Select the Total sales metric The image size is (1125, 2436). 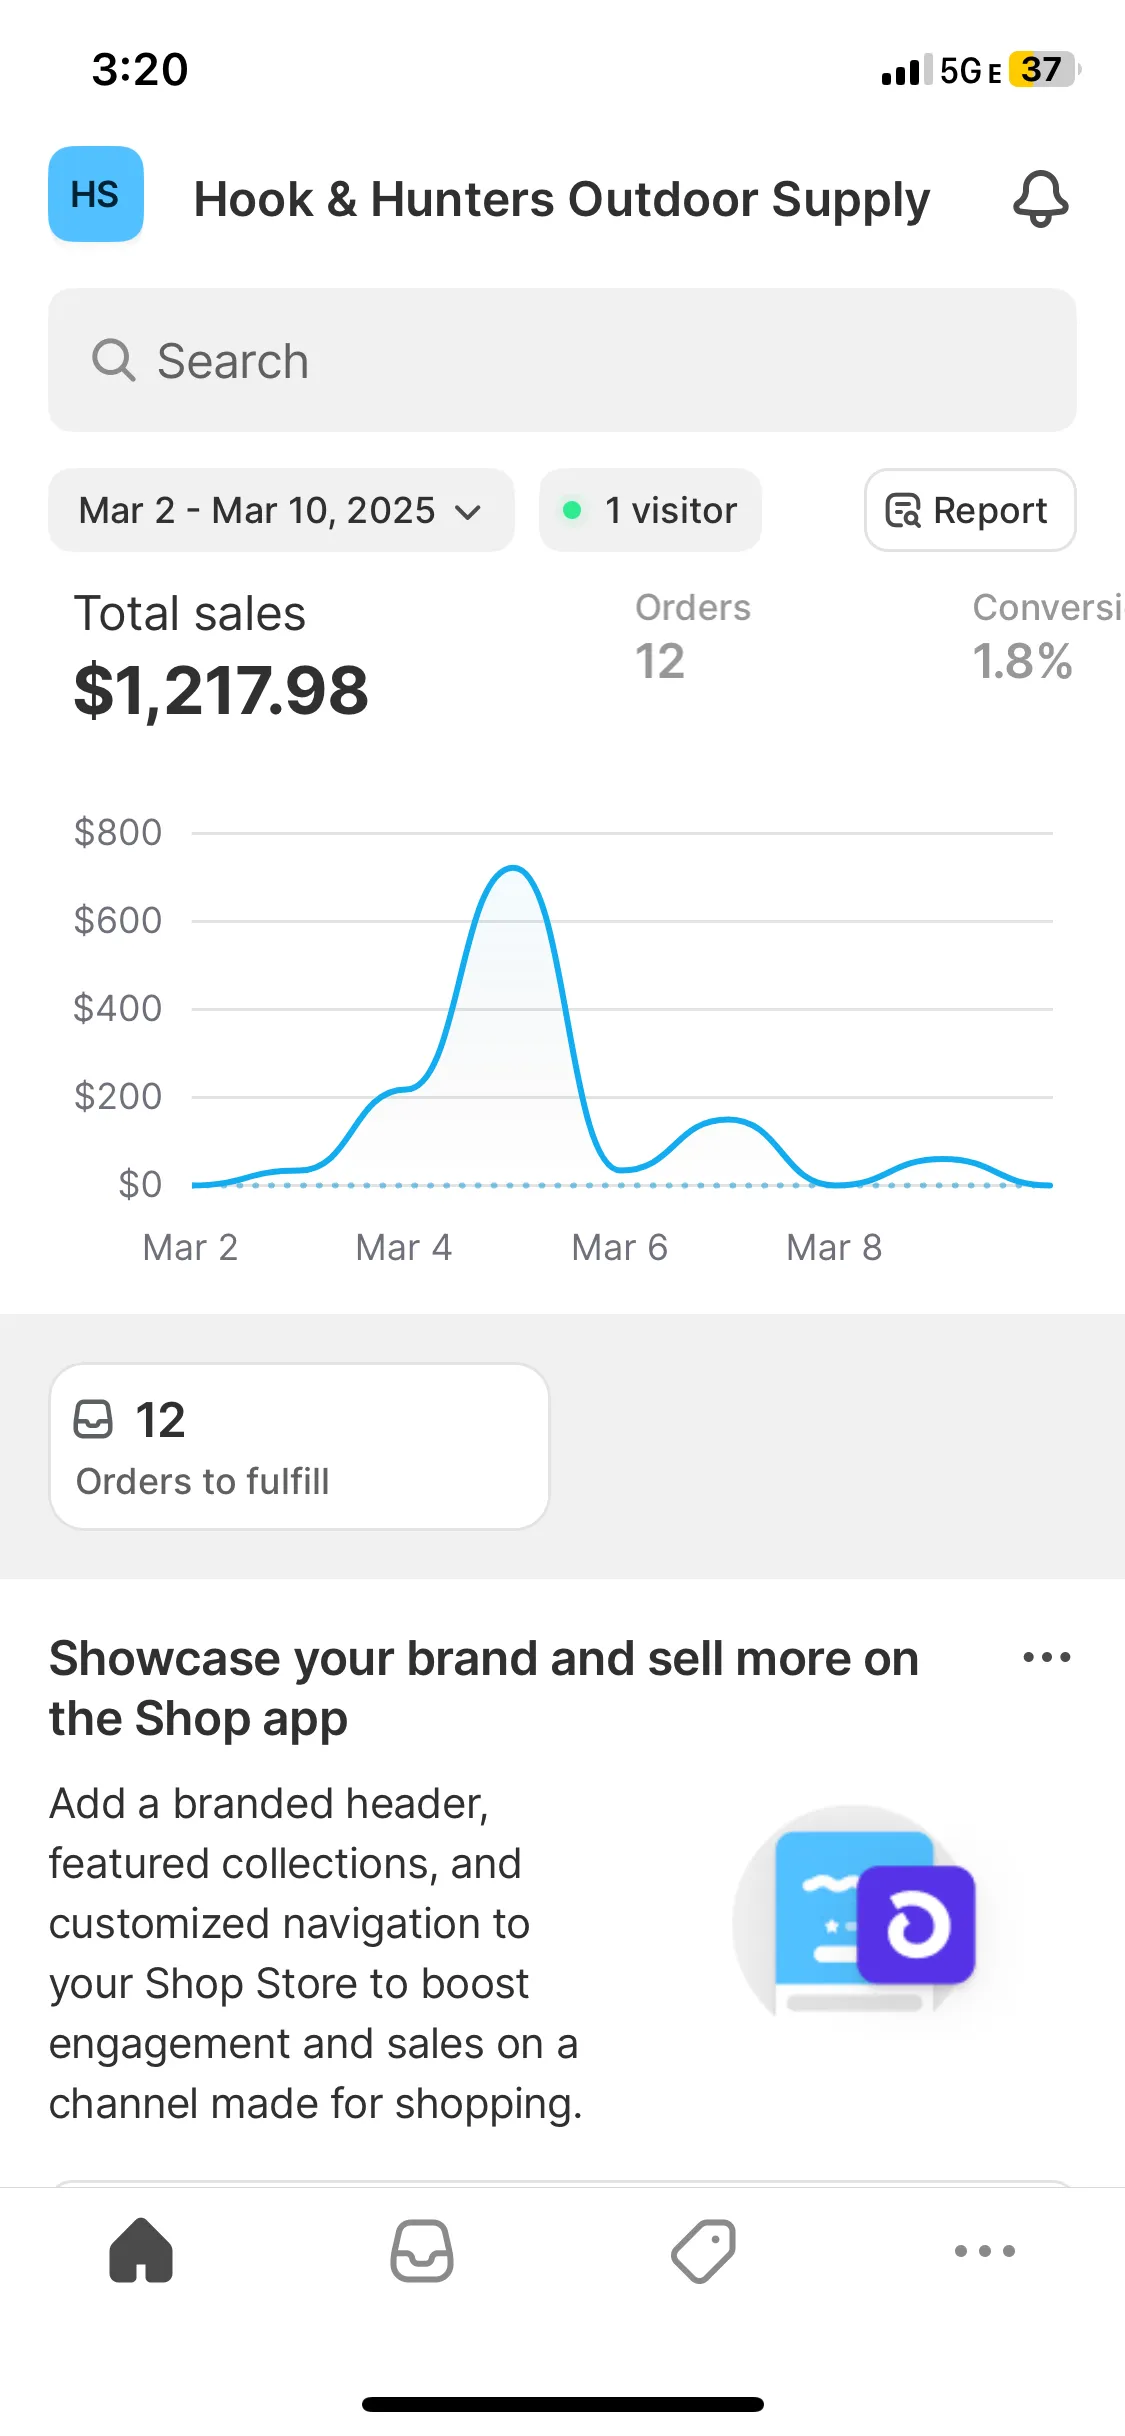click(x=221, y=656)
